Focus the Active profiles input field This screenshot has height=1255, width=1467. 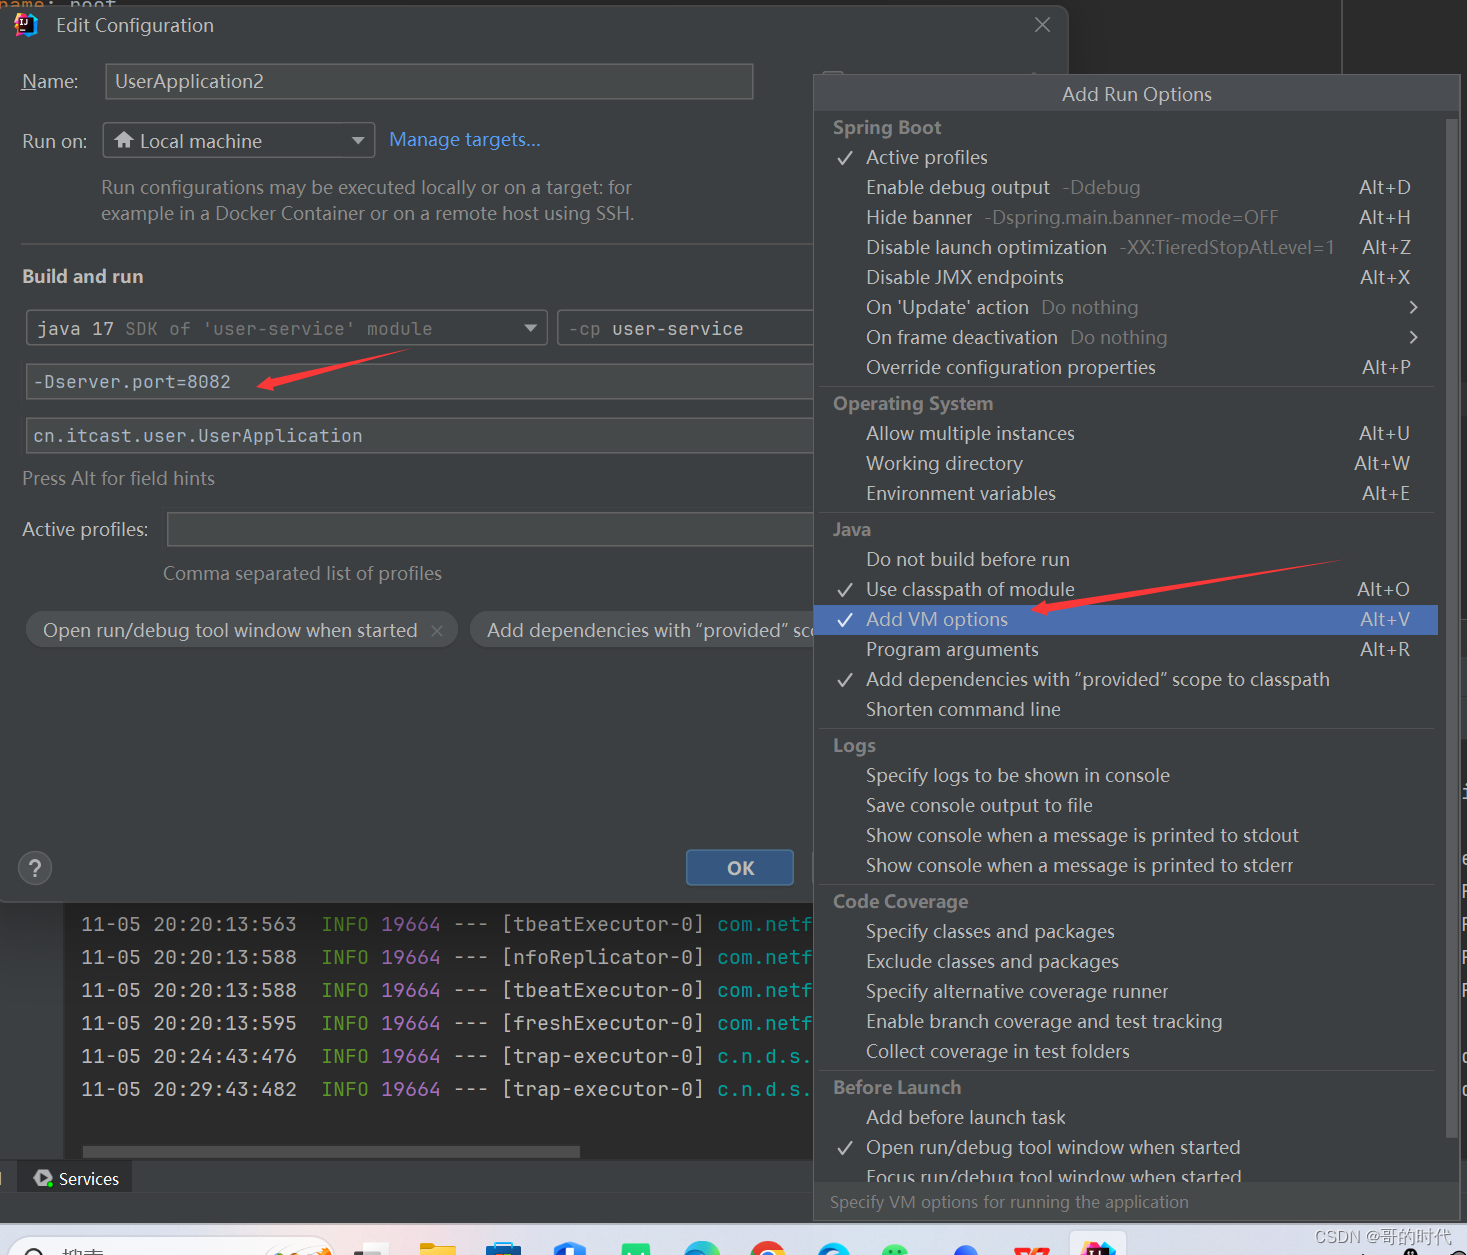click(490, 529)
